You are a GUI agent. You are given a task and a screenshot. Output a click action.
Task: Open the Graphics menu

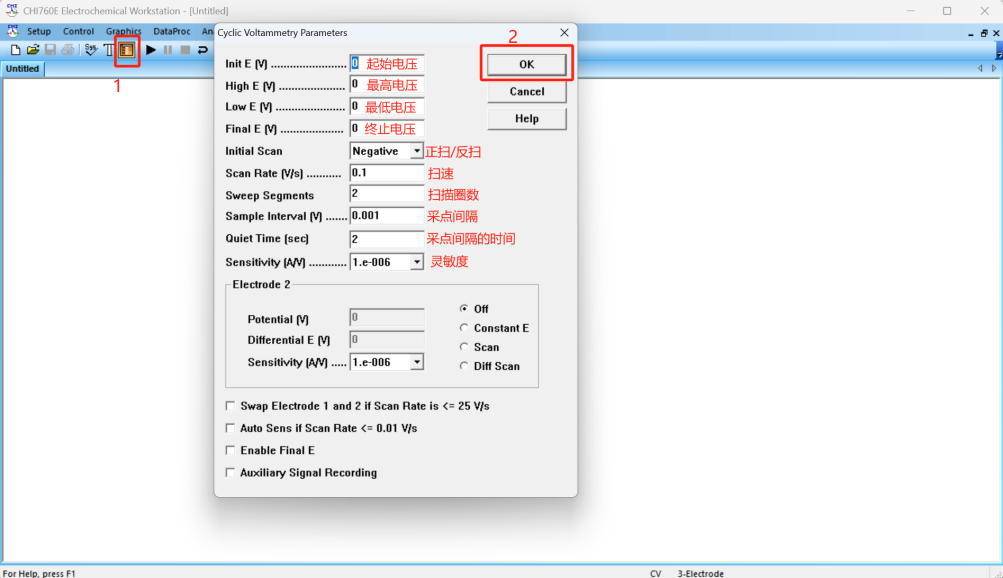(x=123, y=31)
